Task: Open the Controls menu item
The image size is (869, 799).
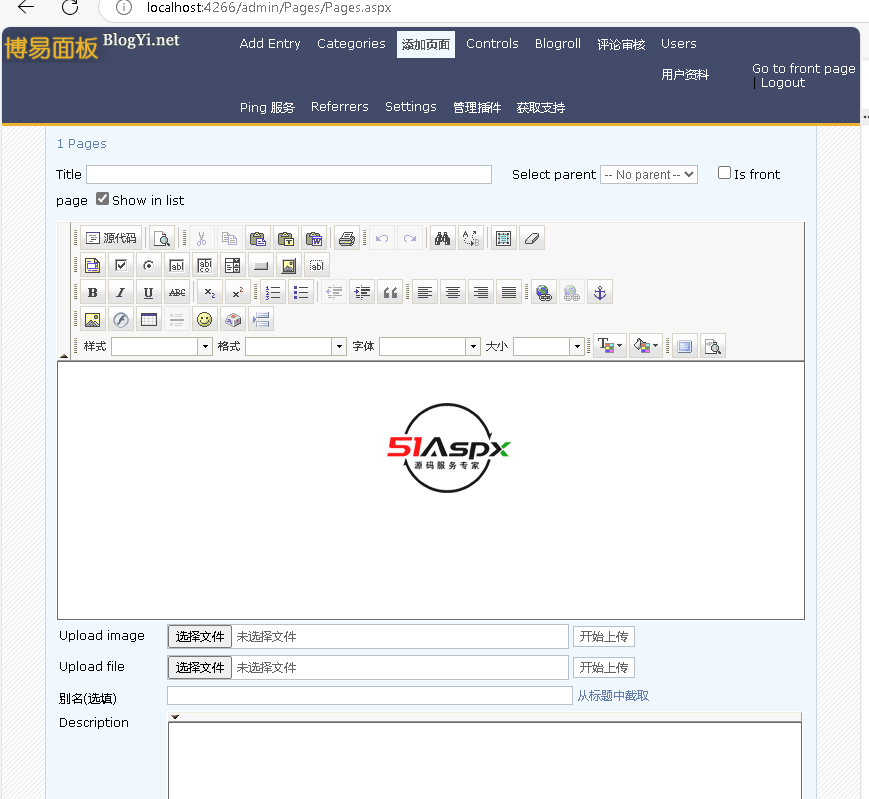Action: [x=492, y=44]
